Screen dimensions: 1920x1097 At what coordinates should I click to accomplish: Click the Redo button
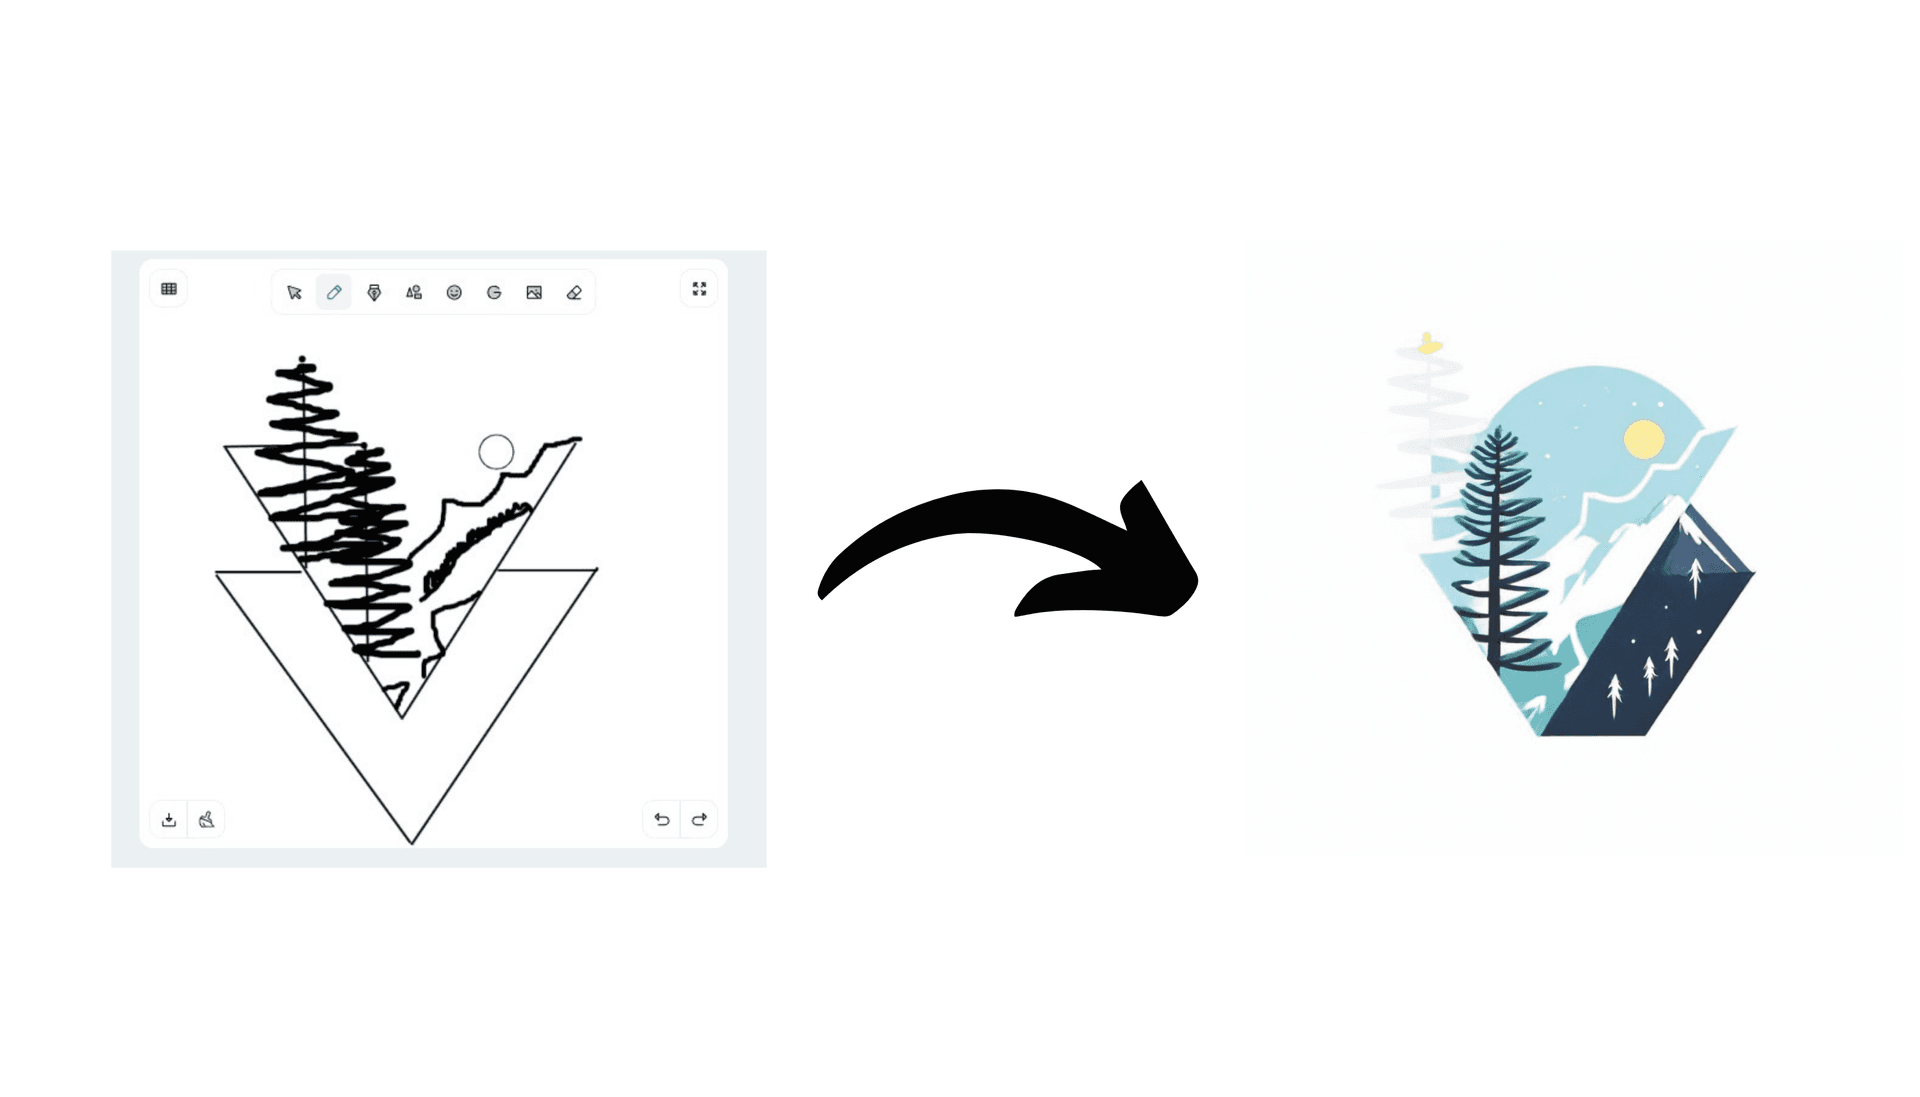pos(699,819)
